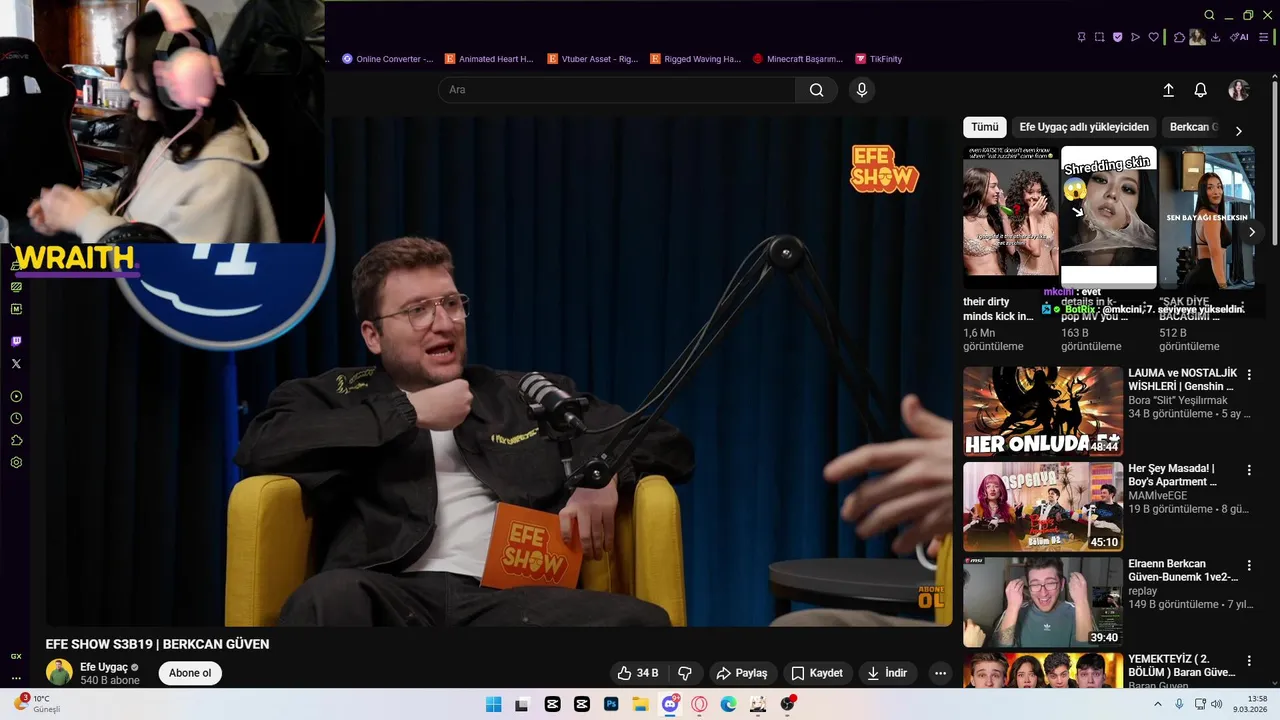Open 'Sen bayağı esneksin' short thumbnail
The image size is (1280, 720).
coord(1206,217)
